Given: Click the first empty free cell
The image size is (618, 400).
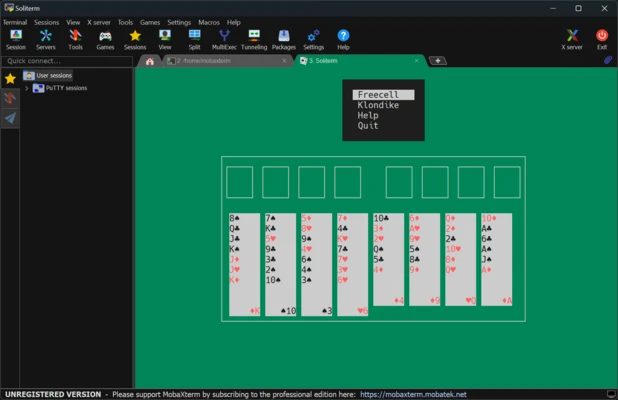Looking at the screenshot, I should 240,182.
